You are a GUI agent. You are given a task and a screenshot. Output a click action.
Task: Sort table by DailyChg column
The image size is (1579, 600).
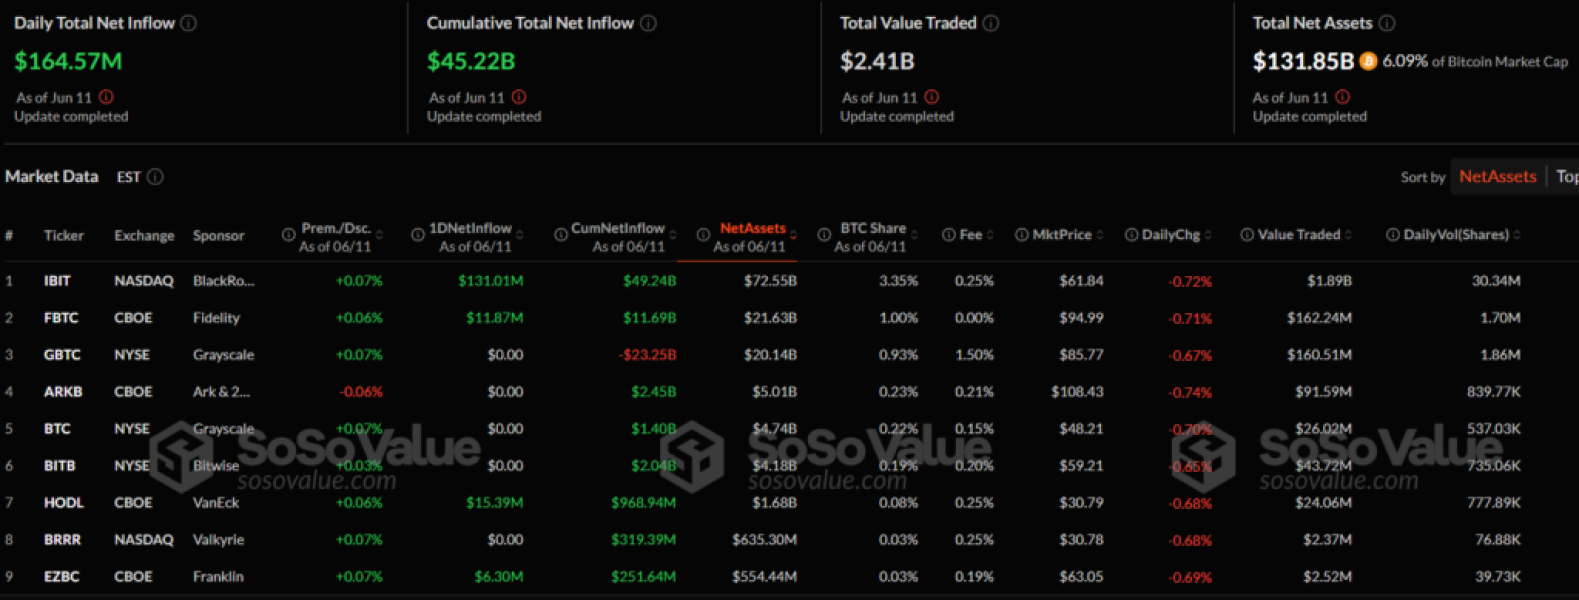tap(1171, 235)
